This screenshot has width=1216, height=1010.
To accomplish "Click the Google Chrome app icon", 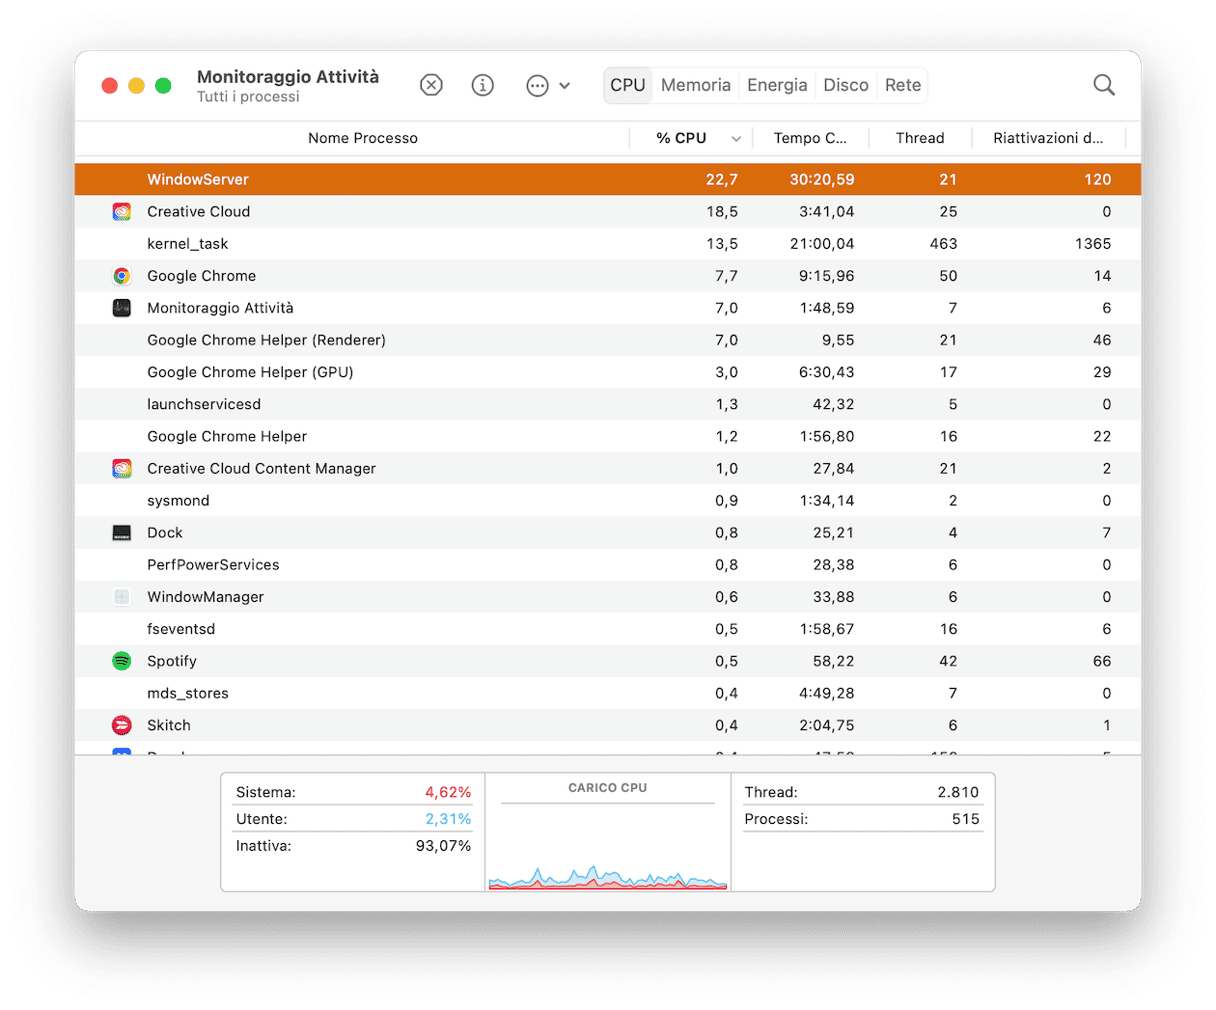I will tap(121, 276).
